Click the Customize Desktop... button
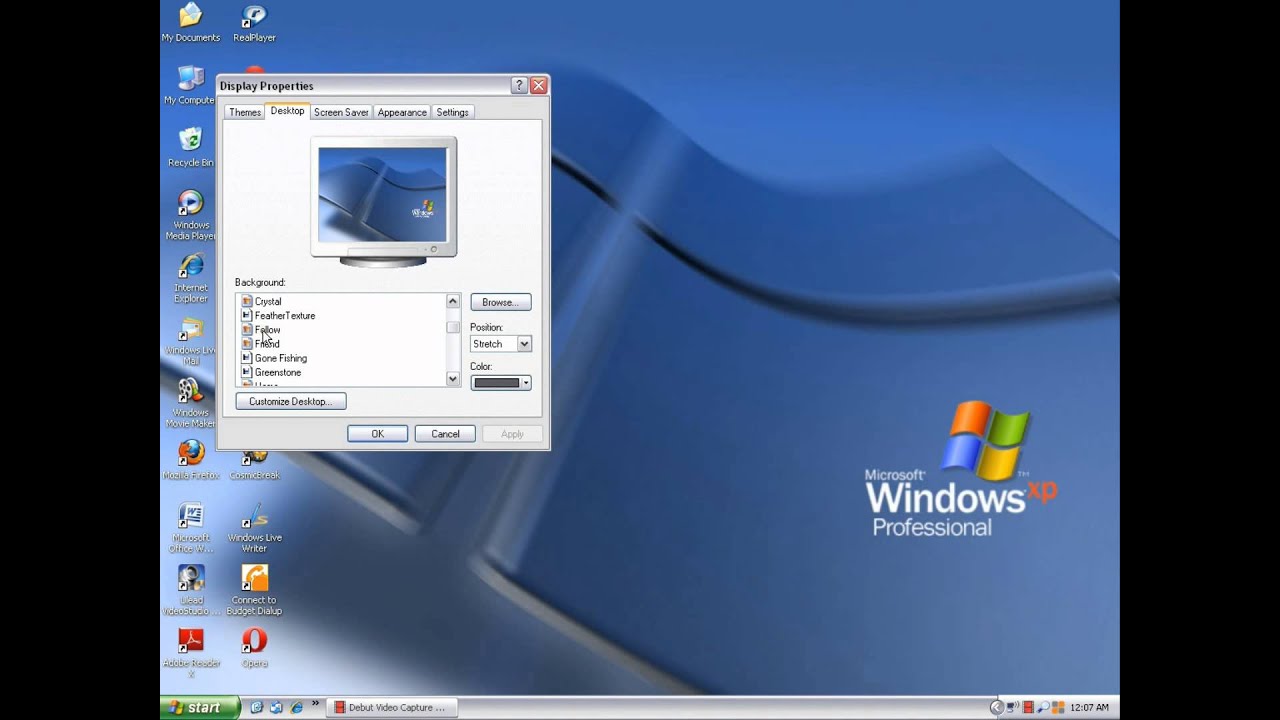 [x=290, y=402]
